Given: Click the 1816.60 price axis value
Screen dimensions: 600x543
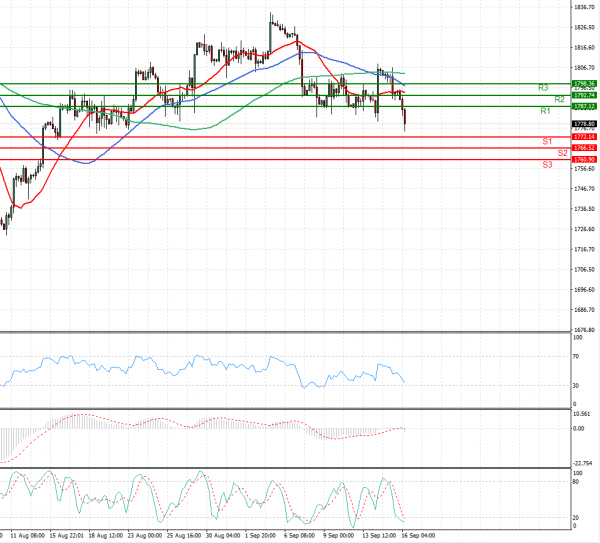Looking at the screenshot, I should pos(584,47).
